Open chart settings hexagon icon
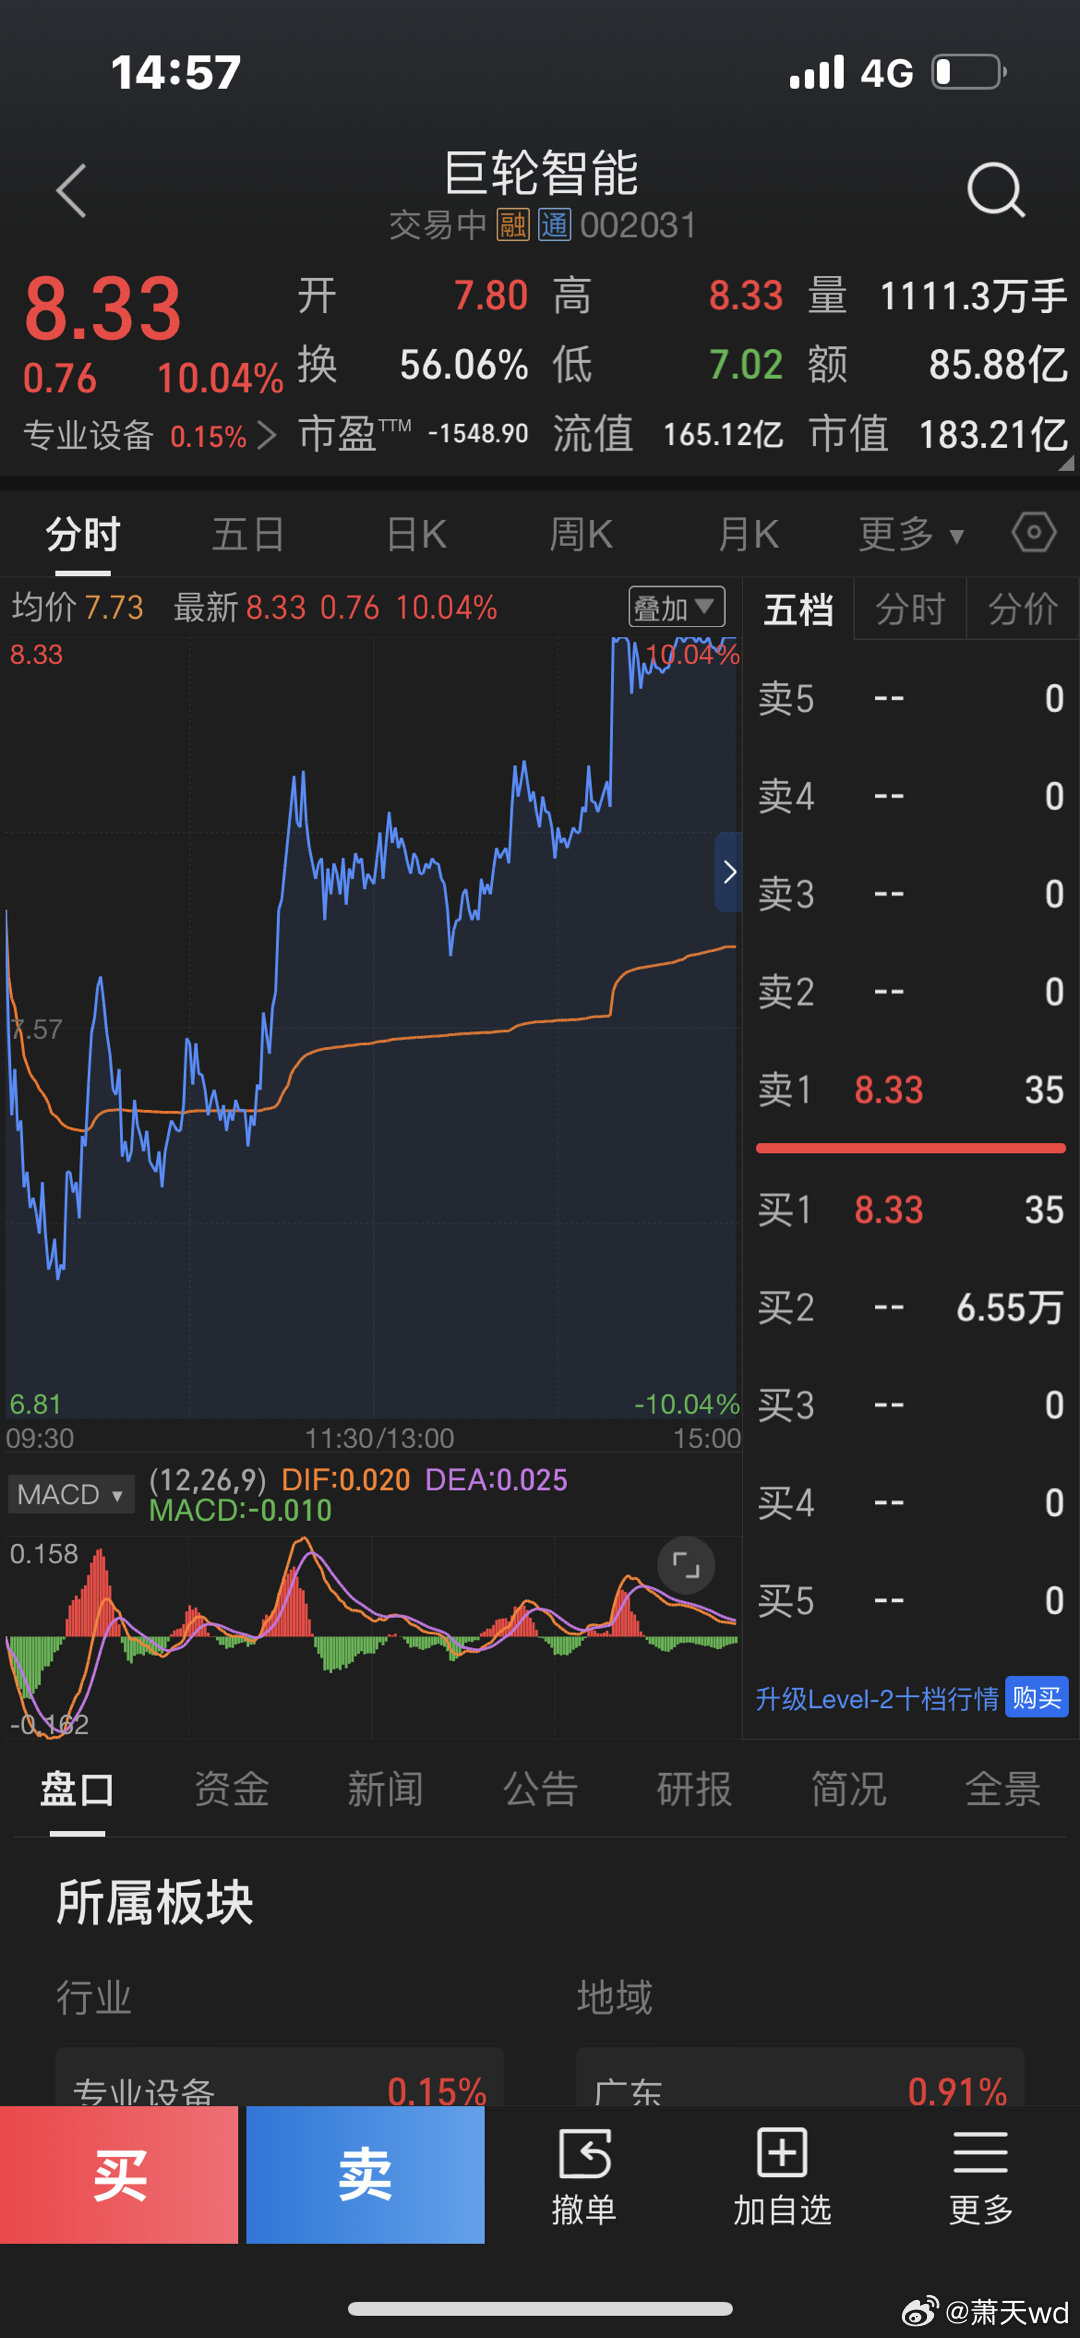Image resolution: width=1080 pixels, height=2338 pixels. point(1033,532)
